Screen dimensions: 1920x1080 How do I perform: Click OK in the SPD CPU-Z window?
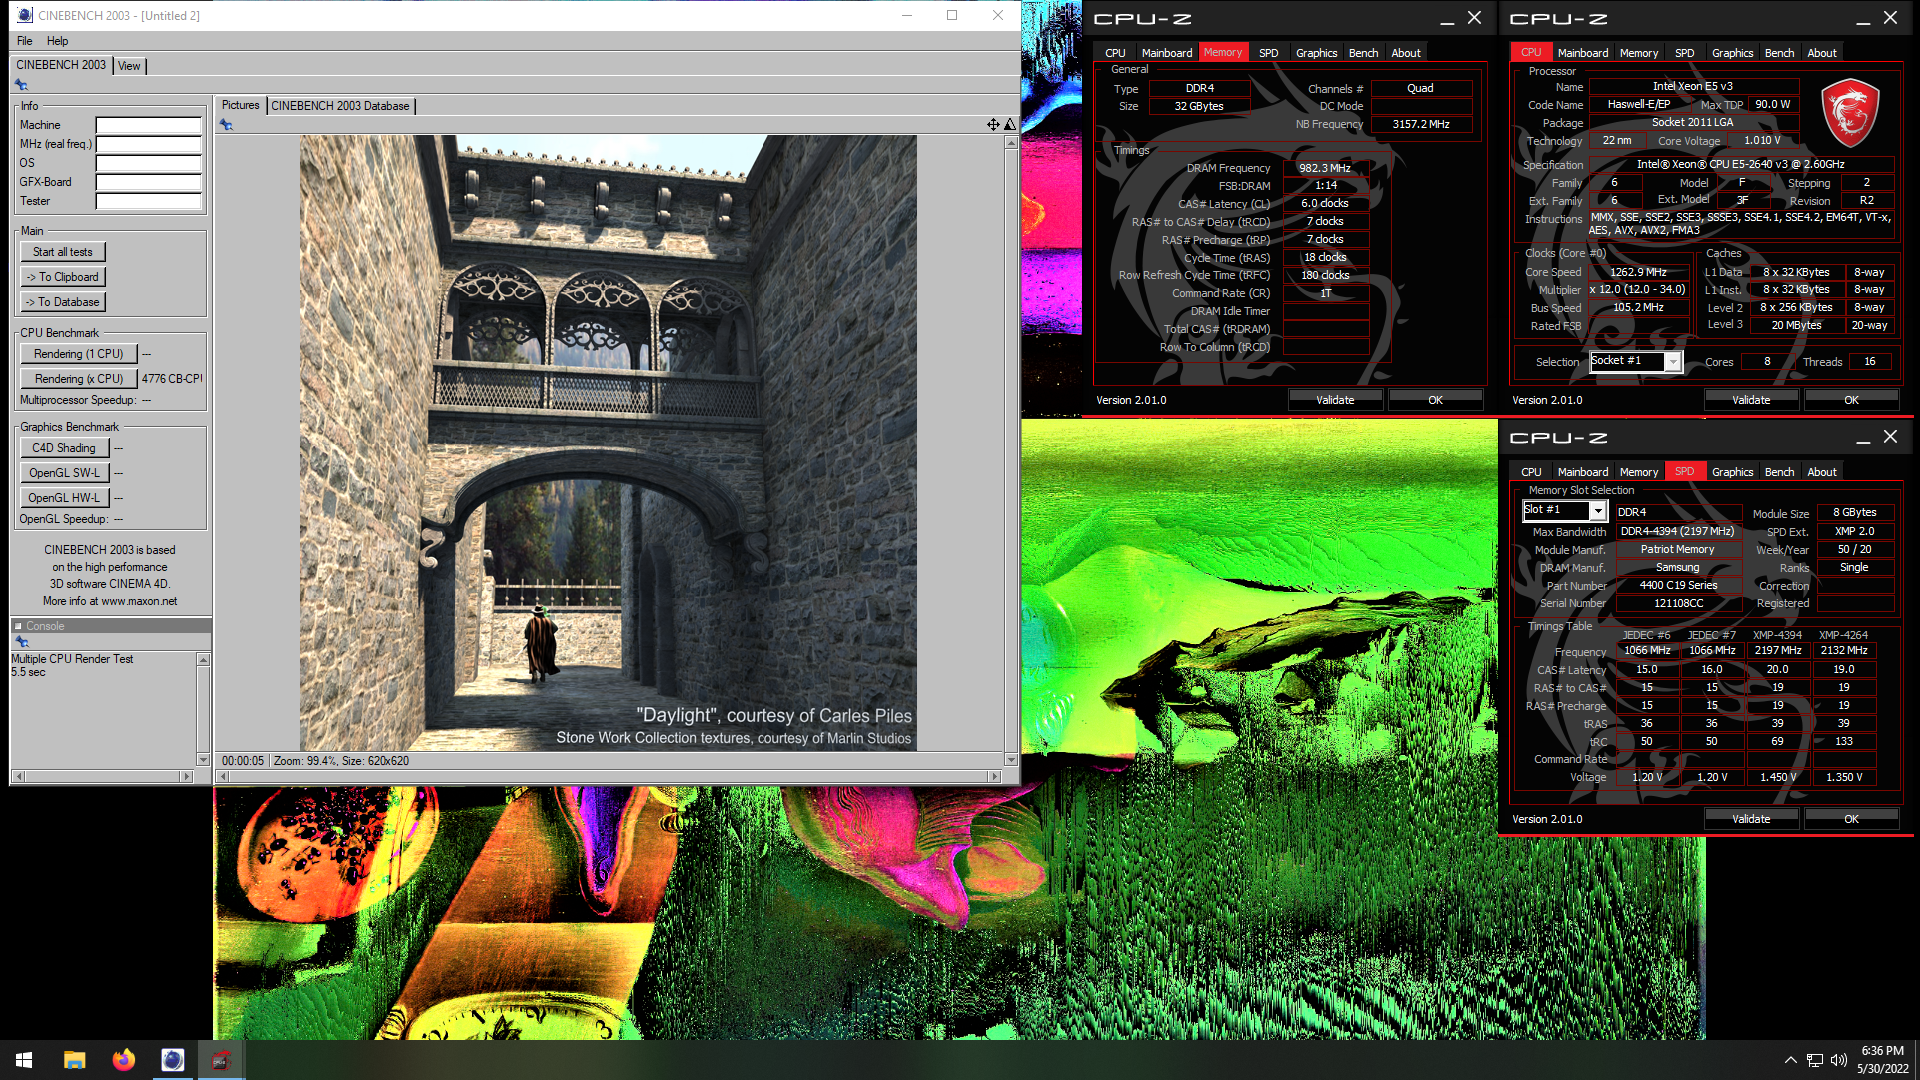pos(1851,819)
